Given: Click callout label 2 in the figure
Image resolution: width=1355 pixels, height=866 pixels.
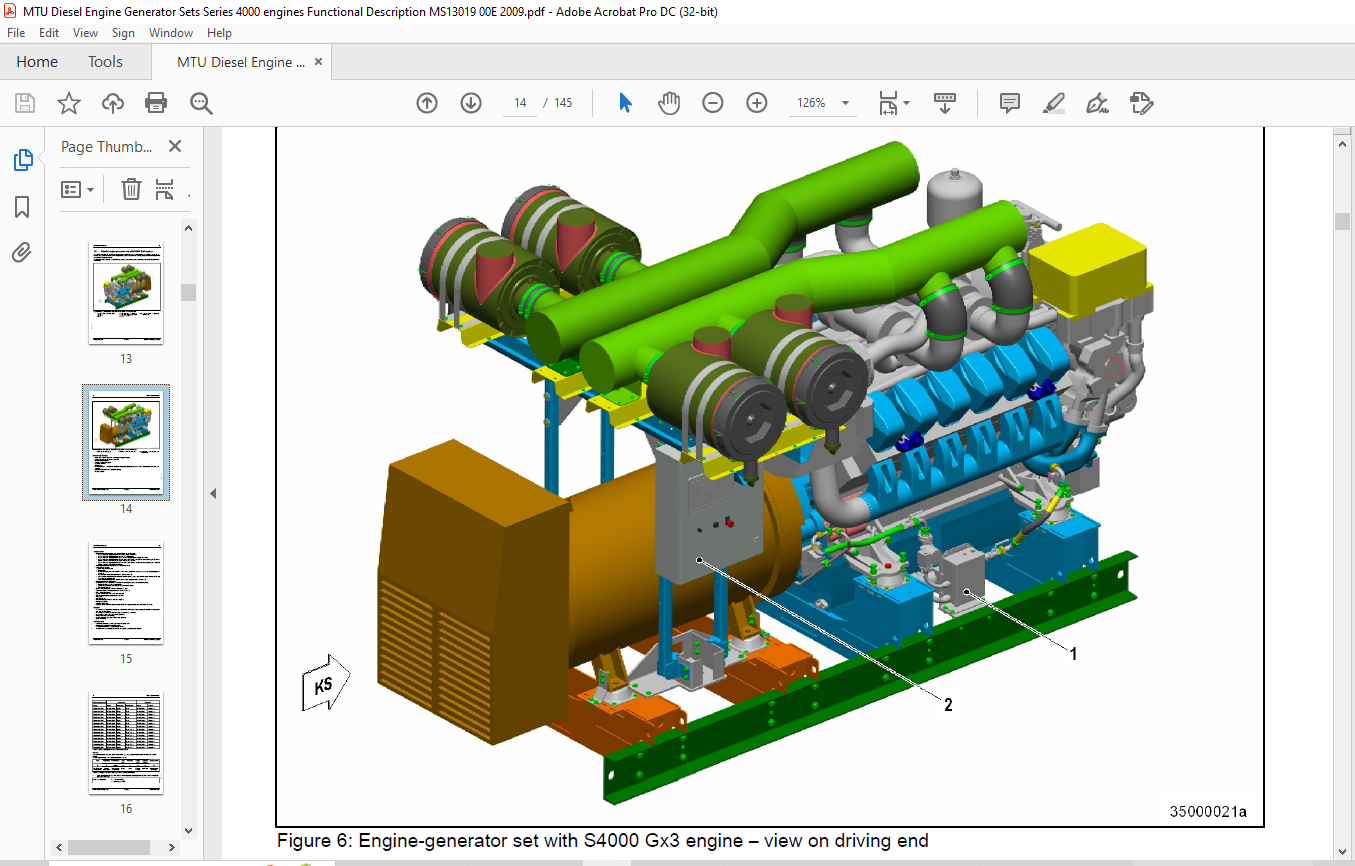Looking at the screenshot, I should click(x=948, y=704).
